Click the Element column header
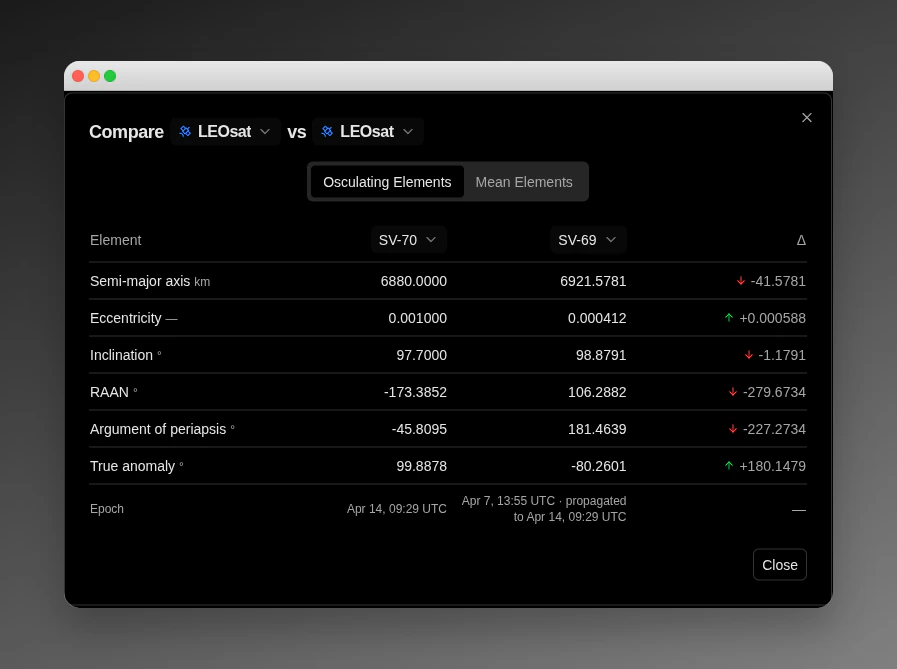Screen dimensions: 897x669 (116, 240)
